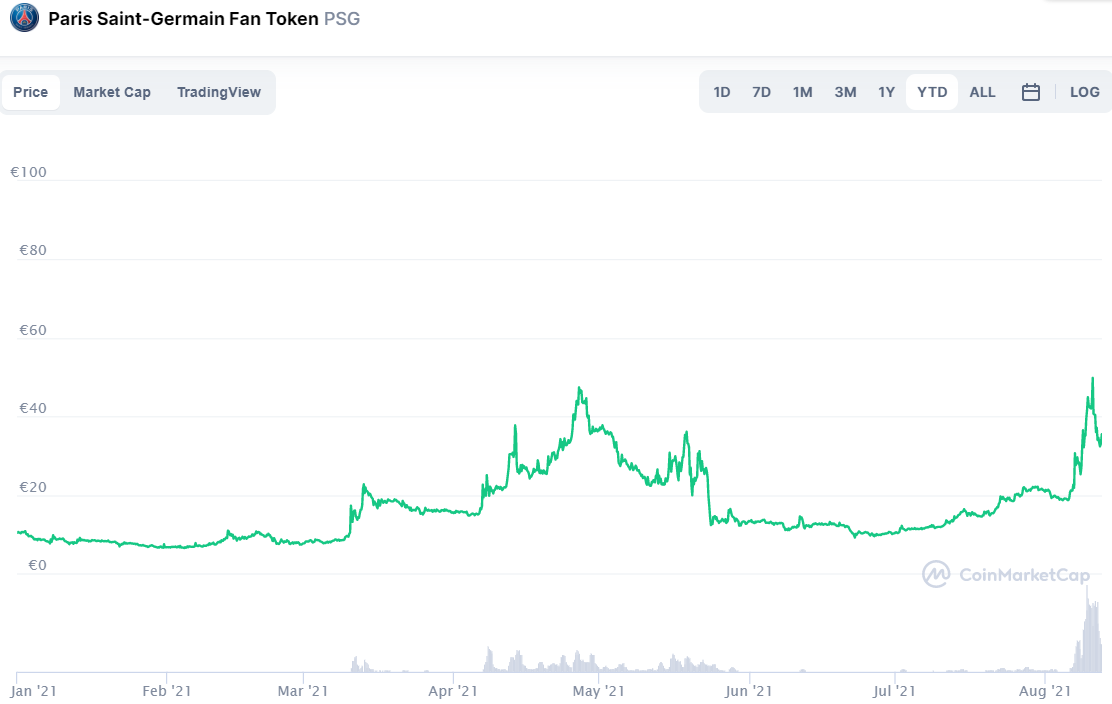The image size is (1112, 704).
Task: Open the TradingView chart tab
Action: coord(219,92)
